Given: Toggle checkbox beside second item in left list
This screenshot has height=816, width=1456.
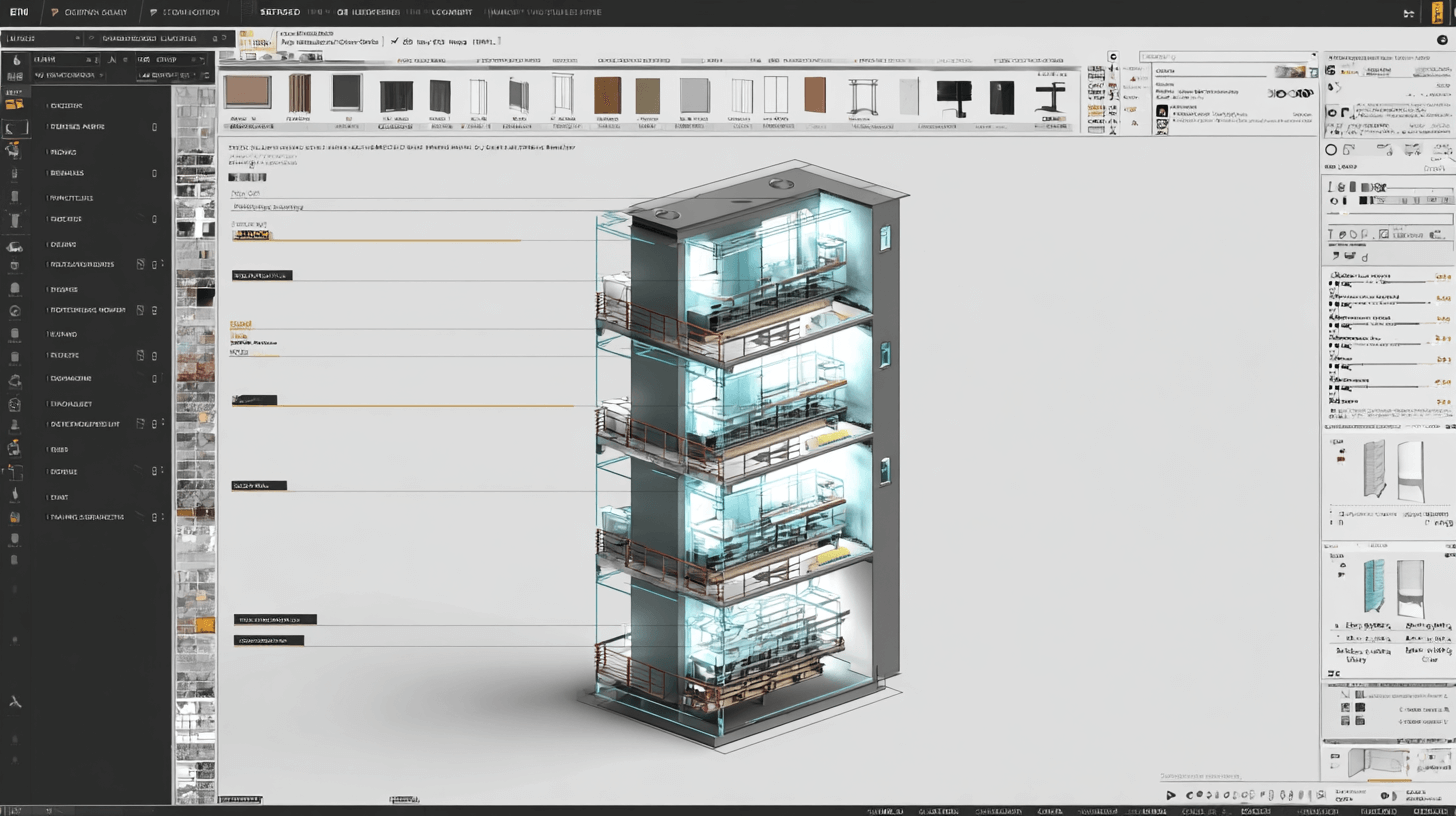Looking at the screenshot, I should pyautogui.click(x=154, y=127).
